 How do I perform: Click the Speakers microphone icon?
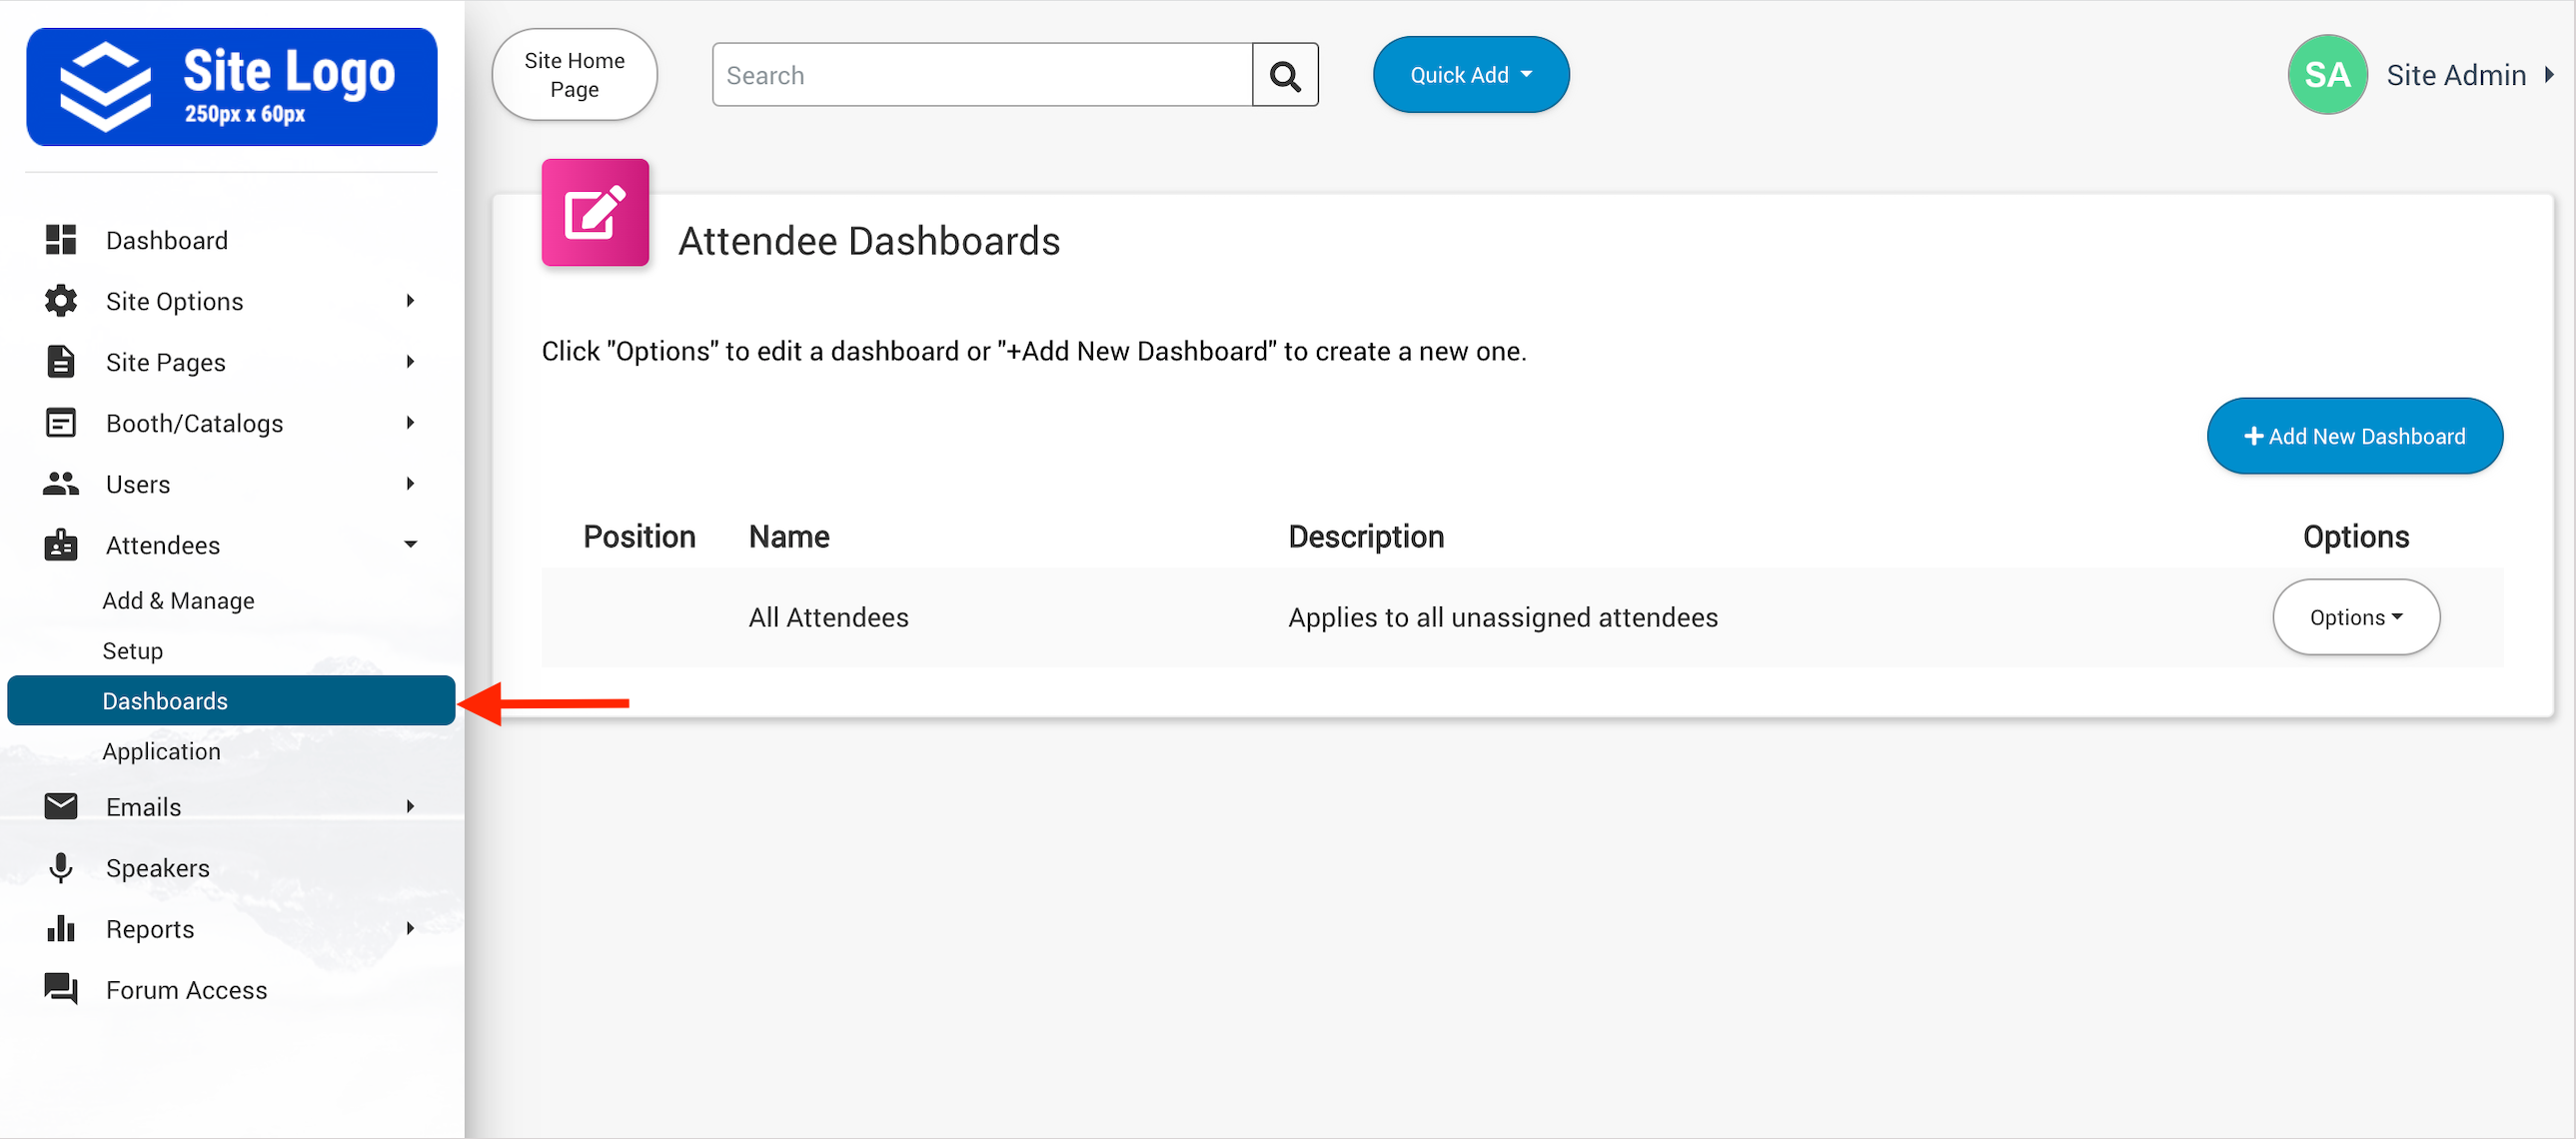point(60,867)
